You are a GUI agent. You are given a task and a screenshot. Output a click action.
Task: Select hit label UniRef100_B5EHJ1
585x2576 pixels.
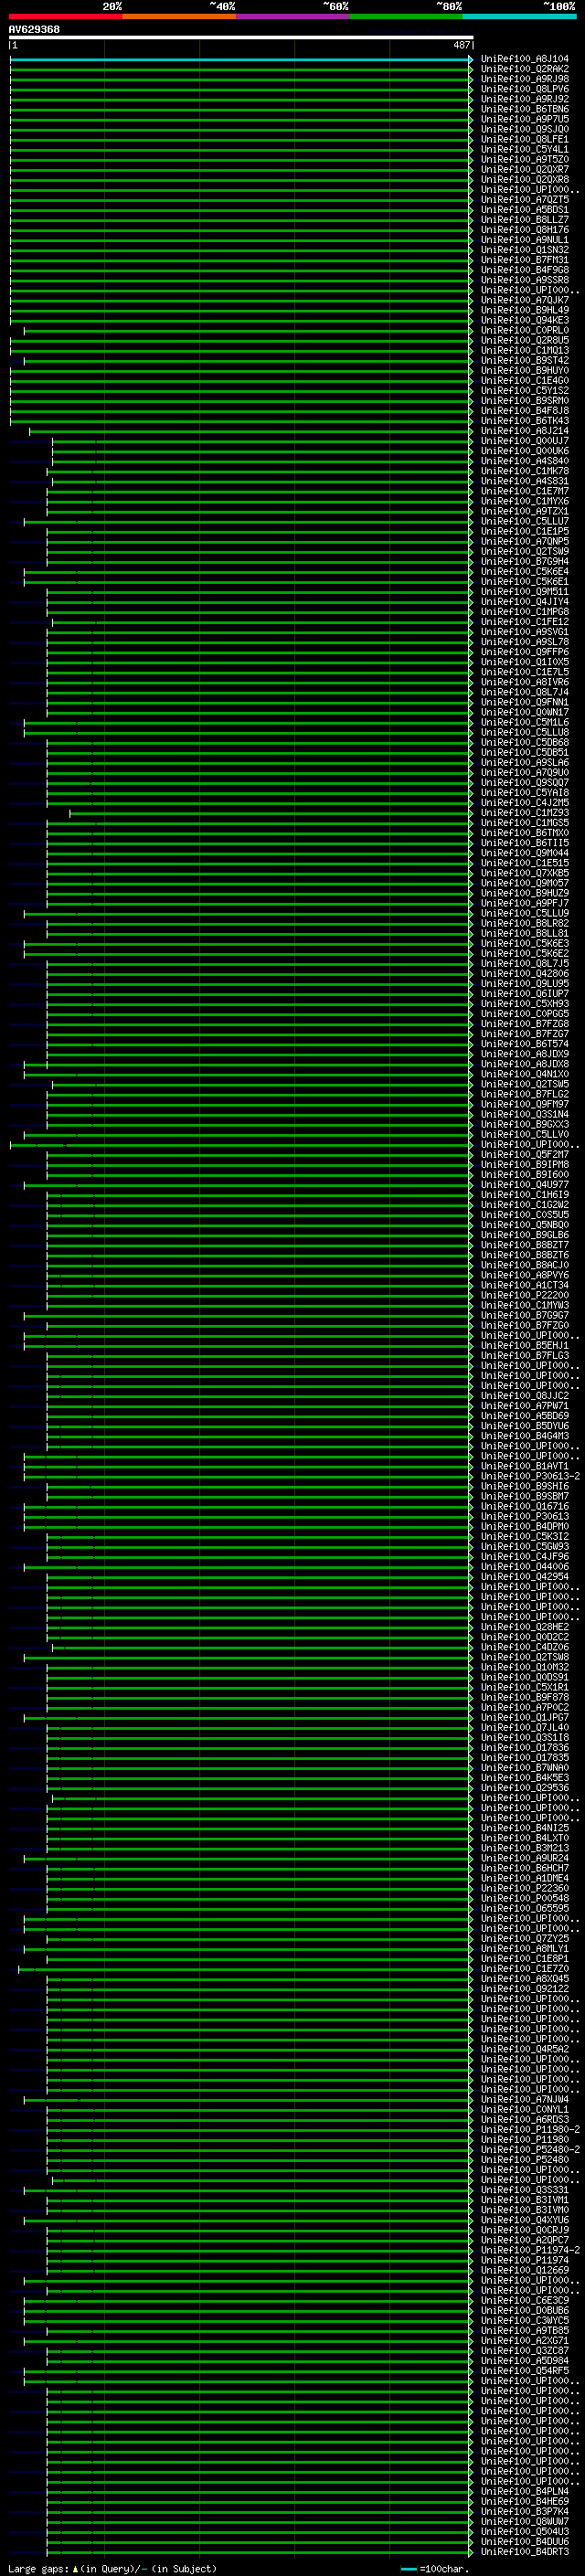525,1345
